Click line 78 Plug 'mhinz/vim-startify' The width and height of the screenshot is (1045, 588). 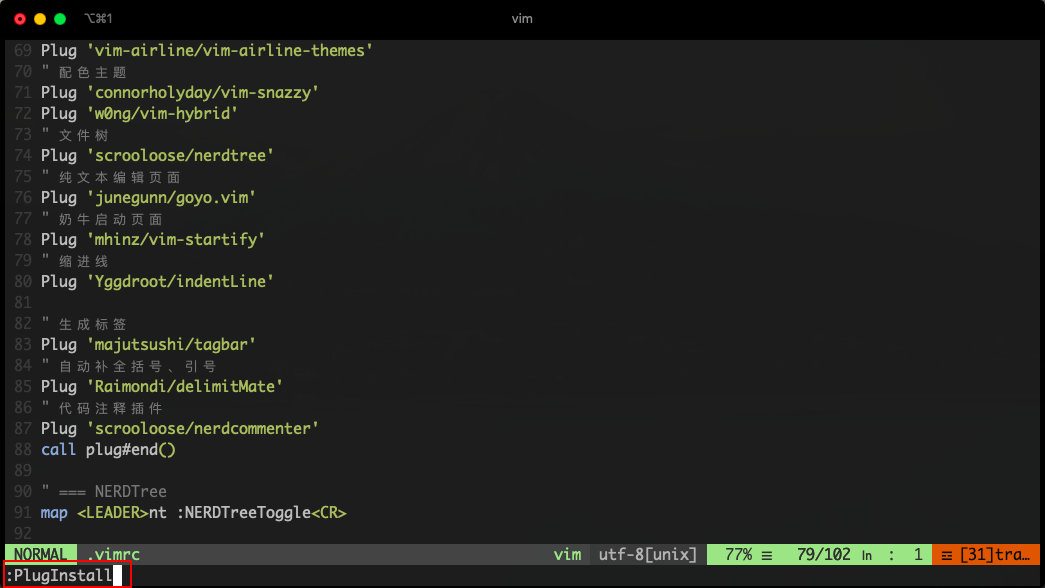pos(153,239)
